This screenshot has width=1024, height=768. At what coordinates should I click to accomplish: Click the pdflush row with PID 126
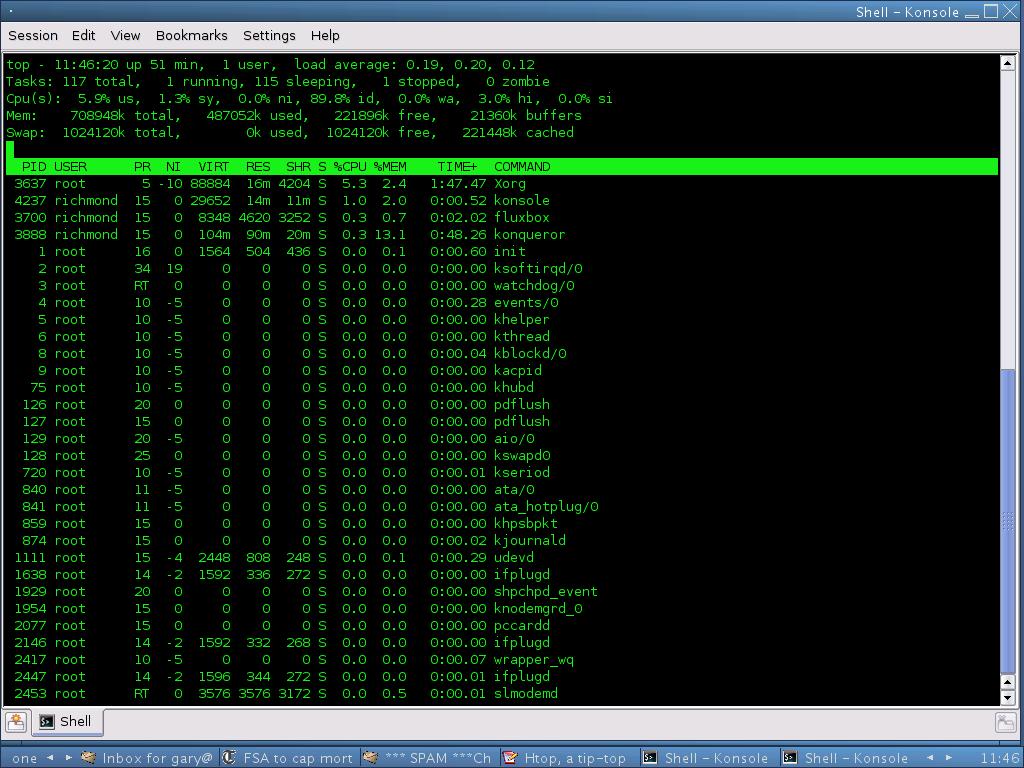pos(502,404)
